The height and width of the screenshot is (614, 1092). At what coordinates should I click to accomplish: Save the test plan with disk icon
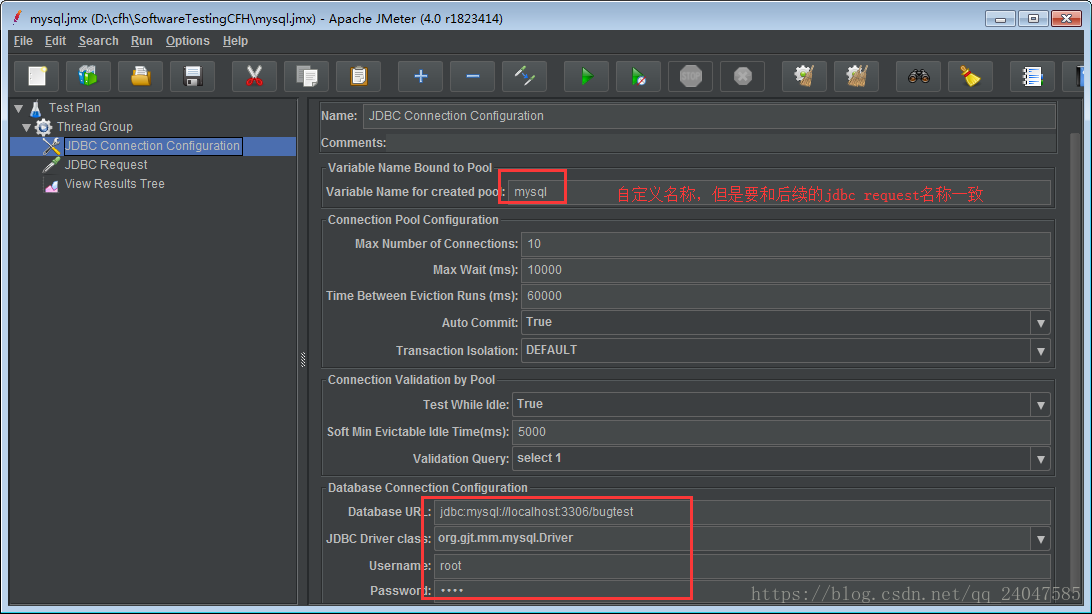click(x=193, y=76)
